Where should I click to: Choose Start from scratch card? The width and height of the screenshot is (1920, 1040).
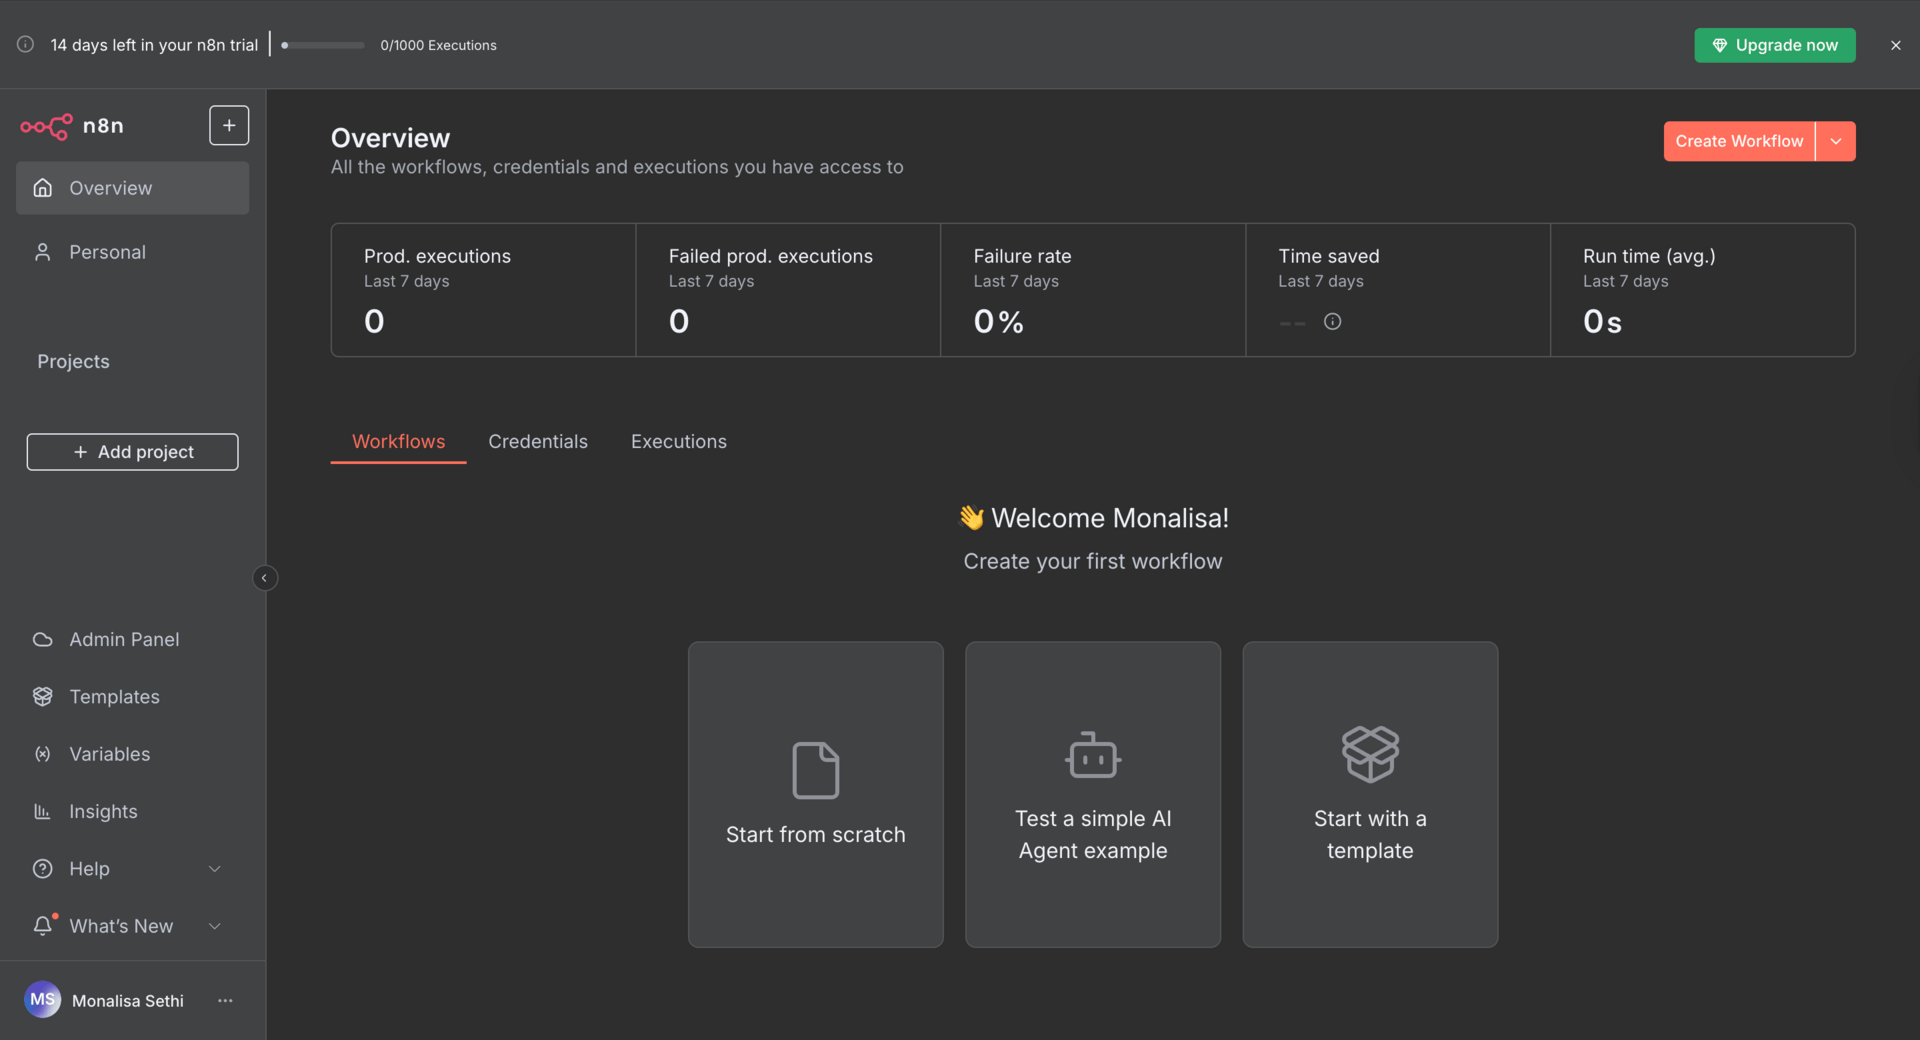pyautogui.click(x=815, y=794)
